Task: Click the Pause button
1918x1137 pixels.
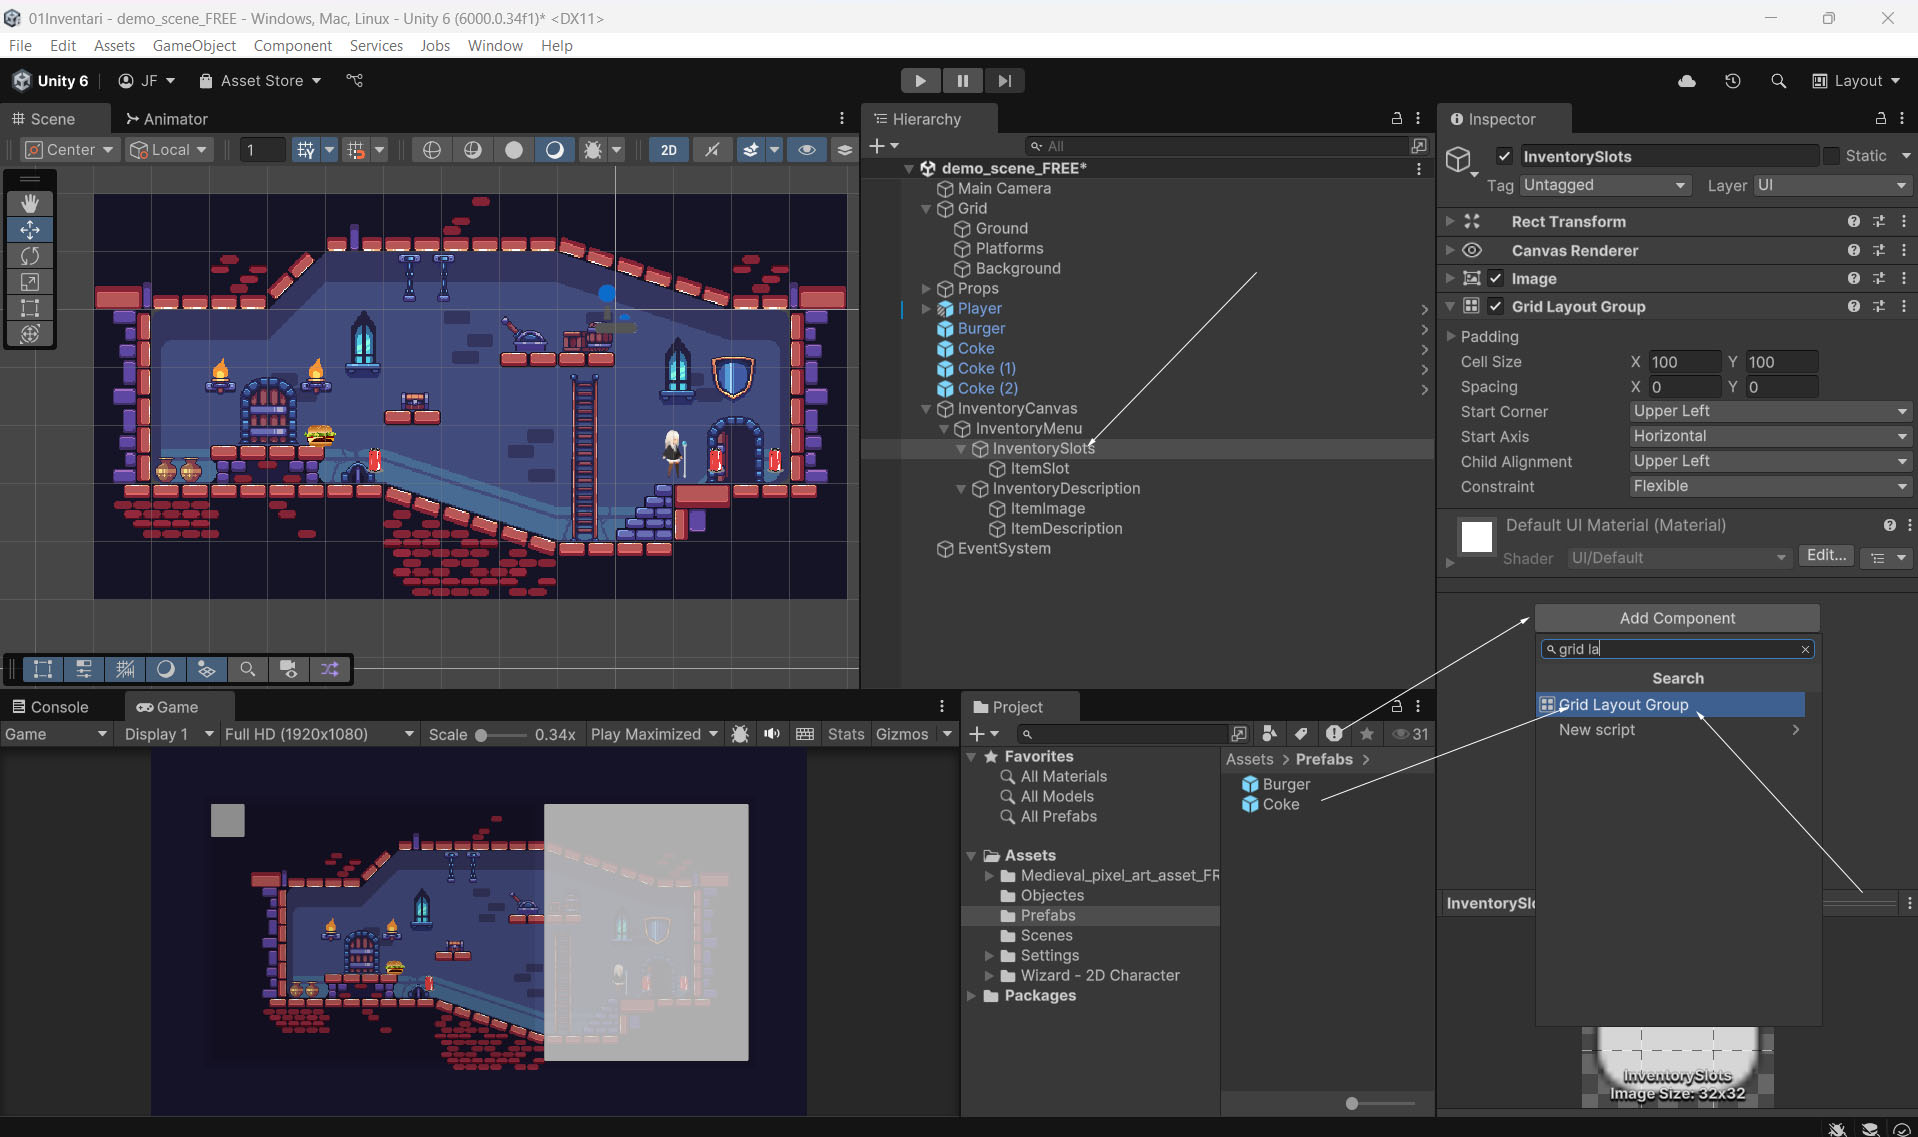Action: 962,81
